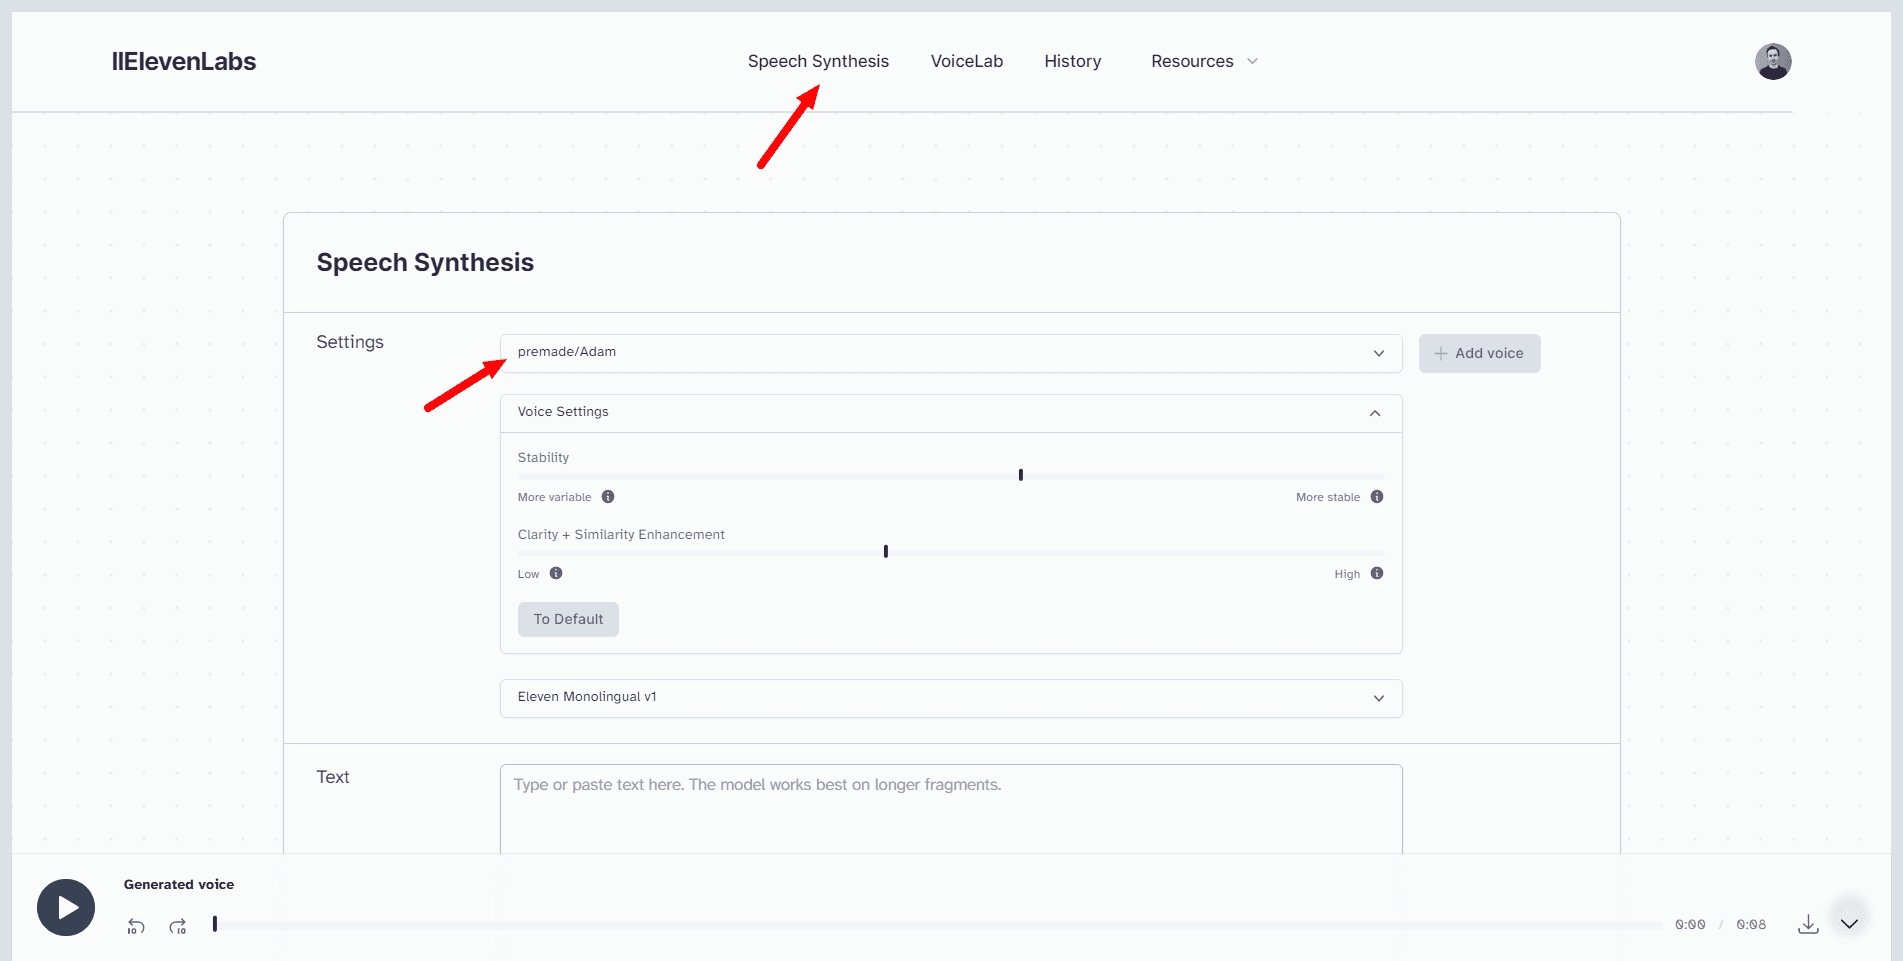Viewport: 1903px width, 961px height.
Task: Reset voice settings To Default
Action: 568,619
